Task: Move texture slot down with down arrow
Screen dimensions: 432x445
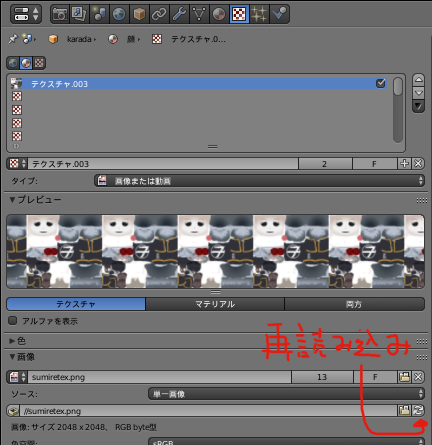Action: tap(419, 93)
